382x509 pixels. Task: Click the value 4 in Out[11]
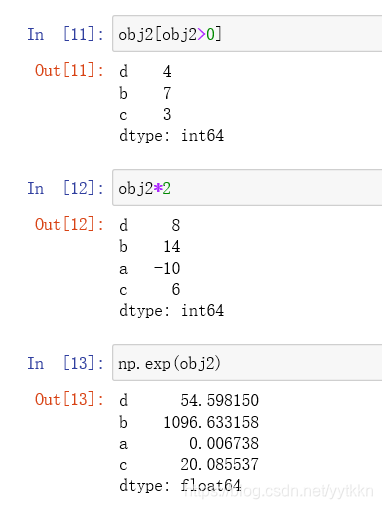(167, 71)
